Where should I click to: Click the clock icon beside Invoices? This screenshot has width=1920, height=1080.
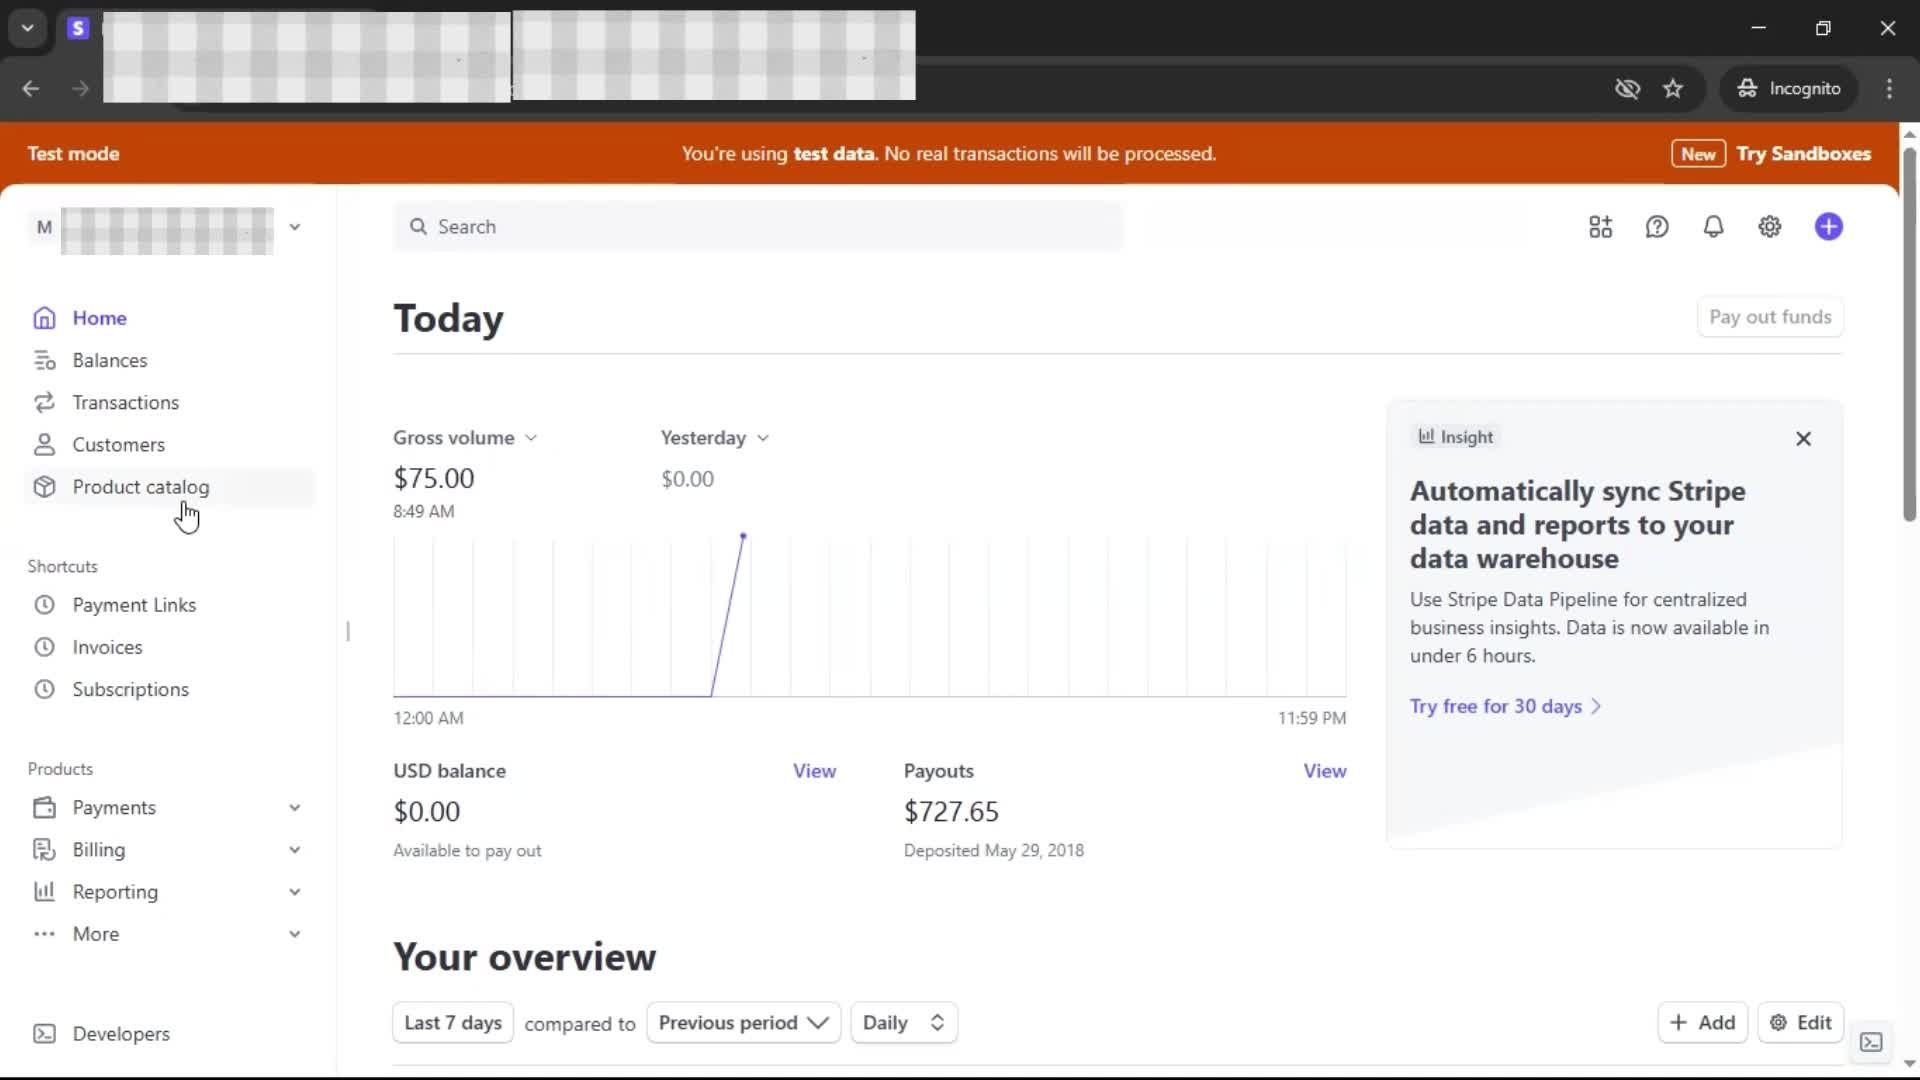pyautogui.click(x=44, y=647)
